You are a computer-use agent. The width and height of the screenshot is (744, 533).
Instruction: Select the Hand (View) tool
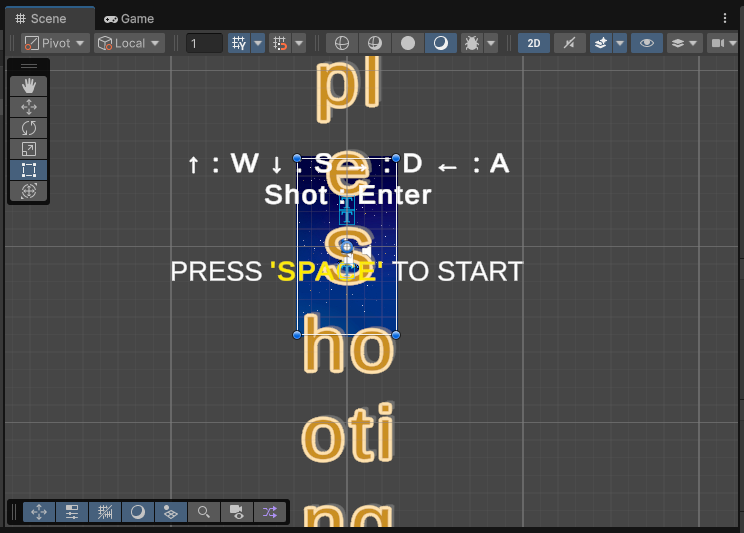[x=29, y=86]
